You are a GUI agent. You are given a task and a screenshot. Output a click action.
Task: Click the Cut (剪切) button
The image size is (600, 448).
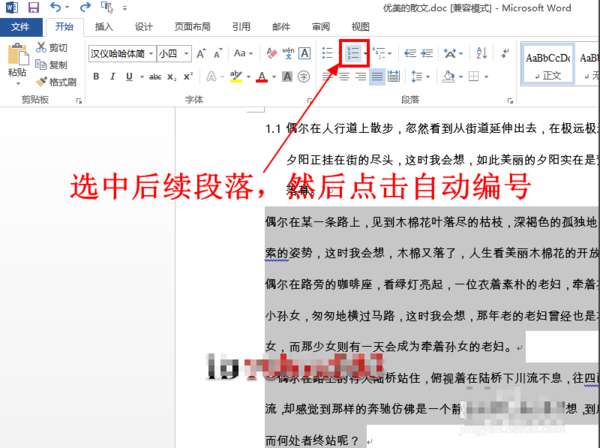click(x=52, y=47)
